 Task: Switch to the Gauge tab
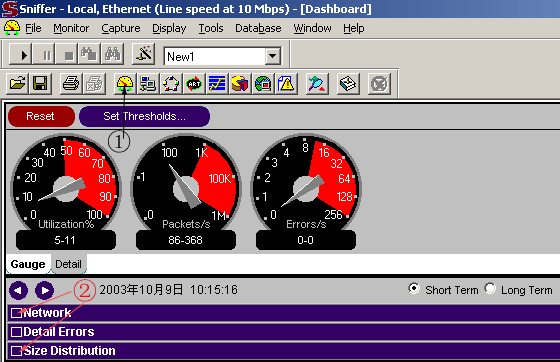coord(28,264)
